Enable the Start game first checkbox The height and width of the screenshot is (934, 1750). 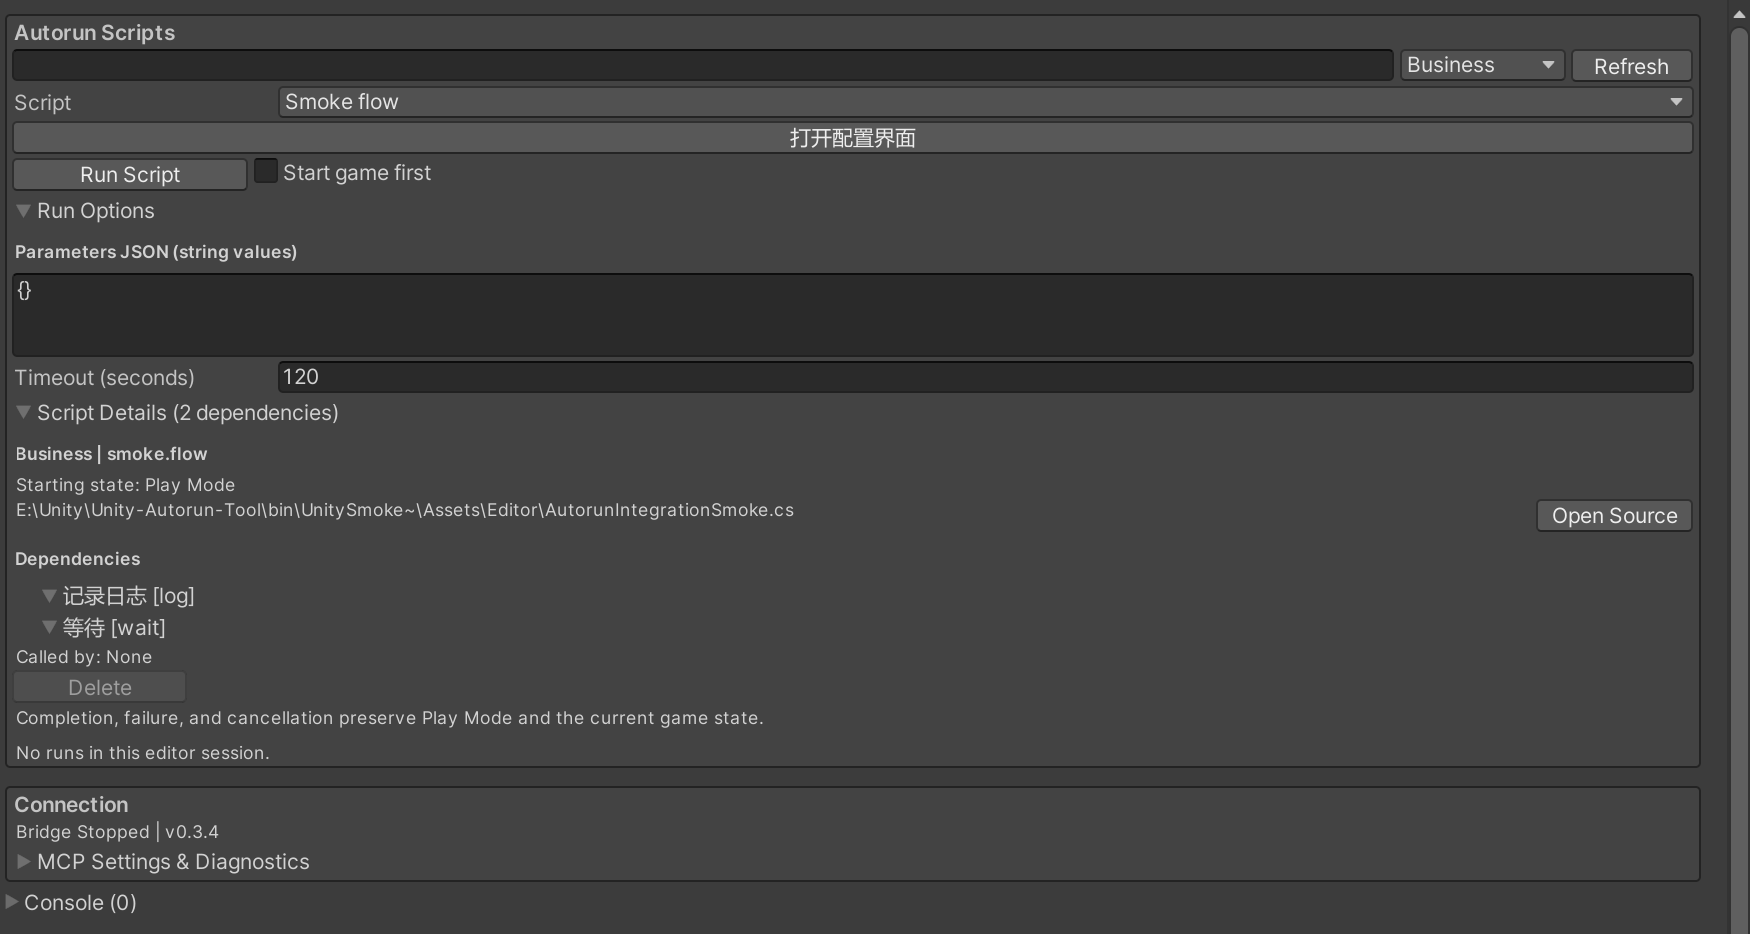(x=266, y=171)
